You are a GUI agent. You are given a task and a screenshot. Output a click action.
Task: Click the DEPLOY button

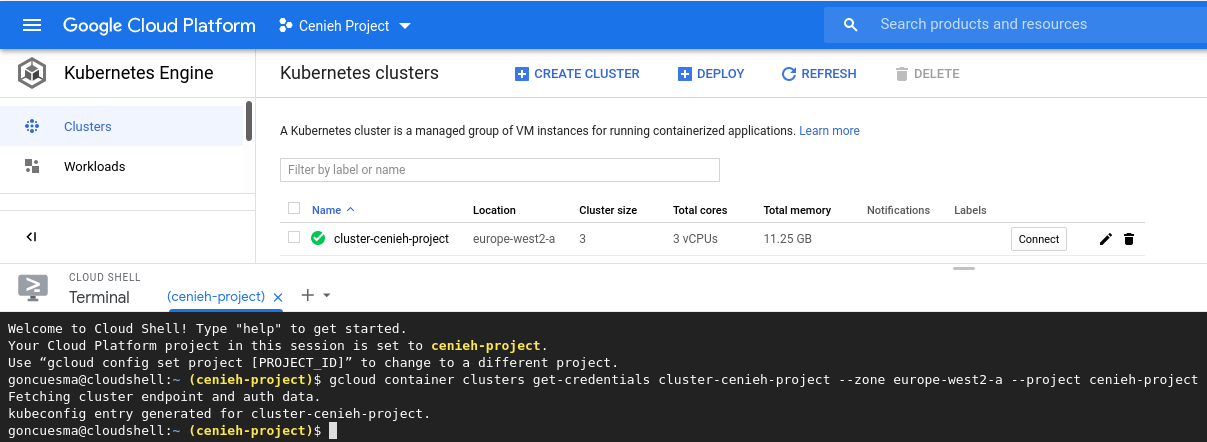pos(711,74)
